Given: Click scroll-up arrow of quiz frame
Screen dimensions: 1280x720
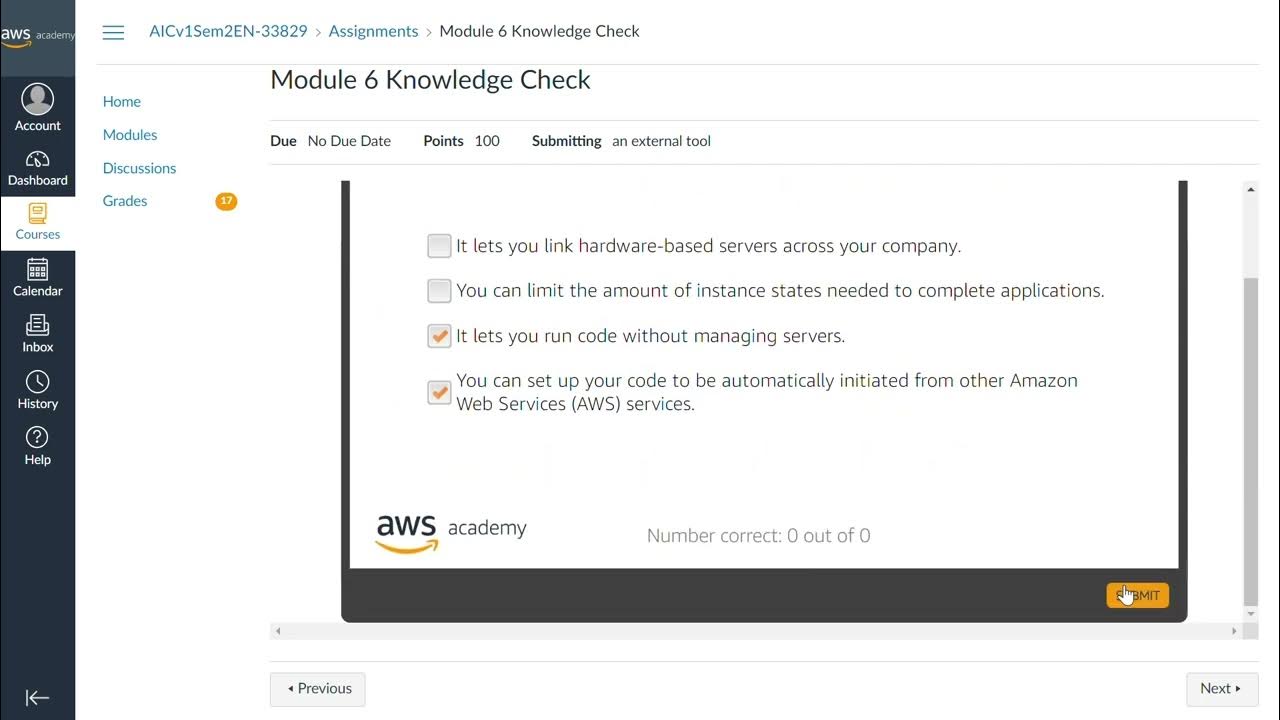Looking at the screenshot, I should (x=1250, y=189).
